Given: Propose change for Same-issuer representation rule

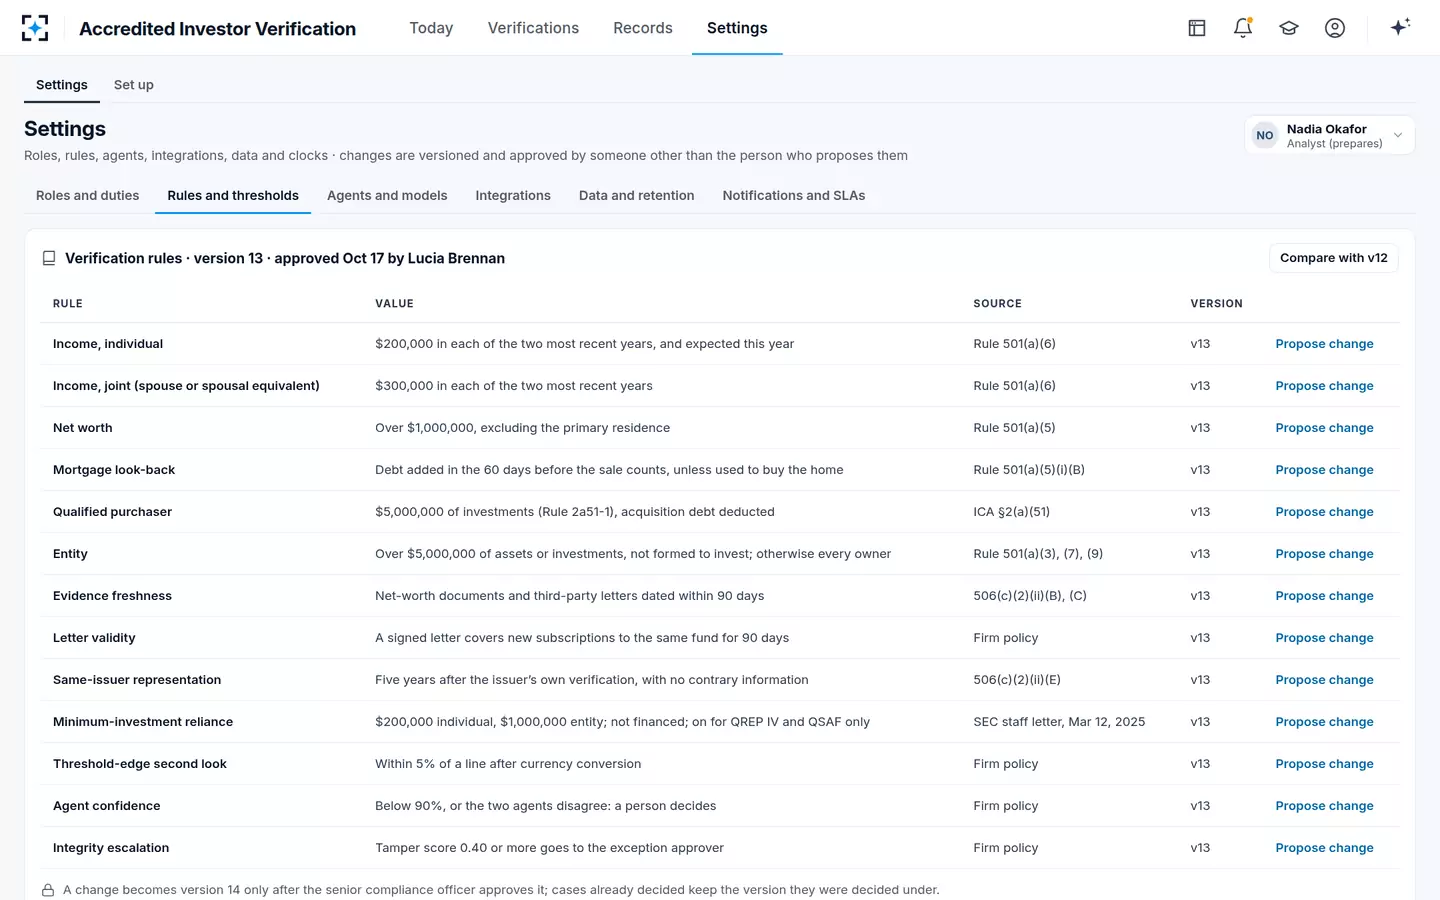Looking at the screenshot, I should pyautogui.click(x=1325, y=680).
